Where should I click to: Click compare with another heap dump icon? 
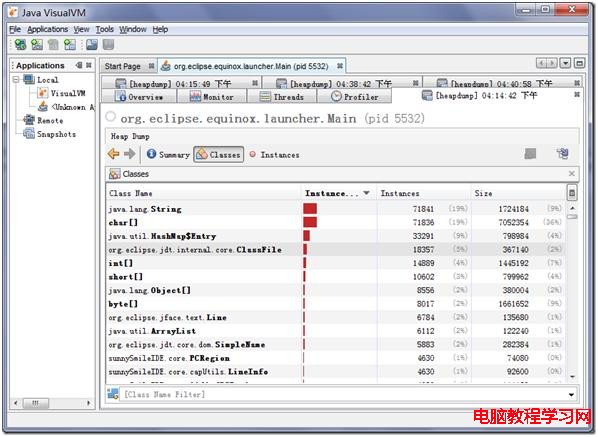click(562, 154)
